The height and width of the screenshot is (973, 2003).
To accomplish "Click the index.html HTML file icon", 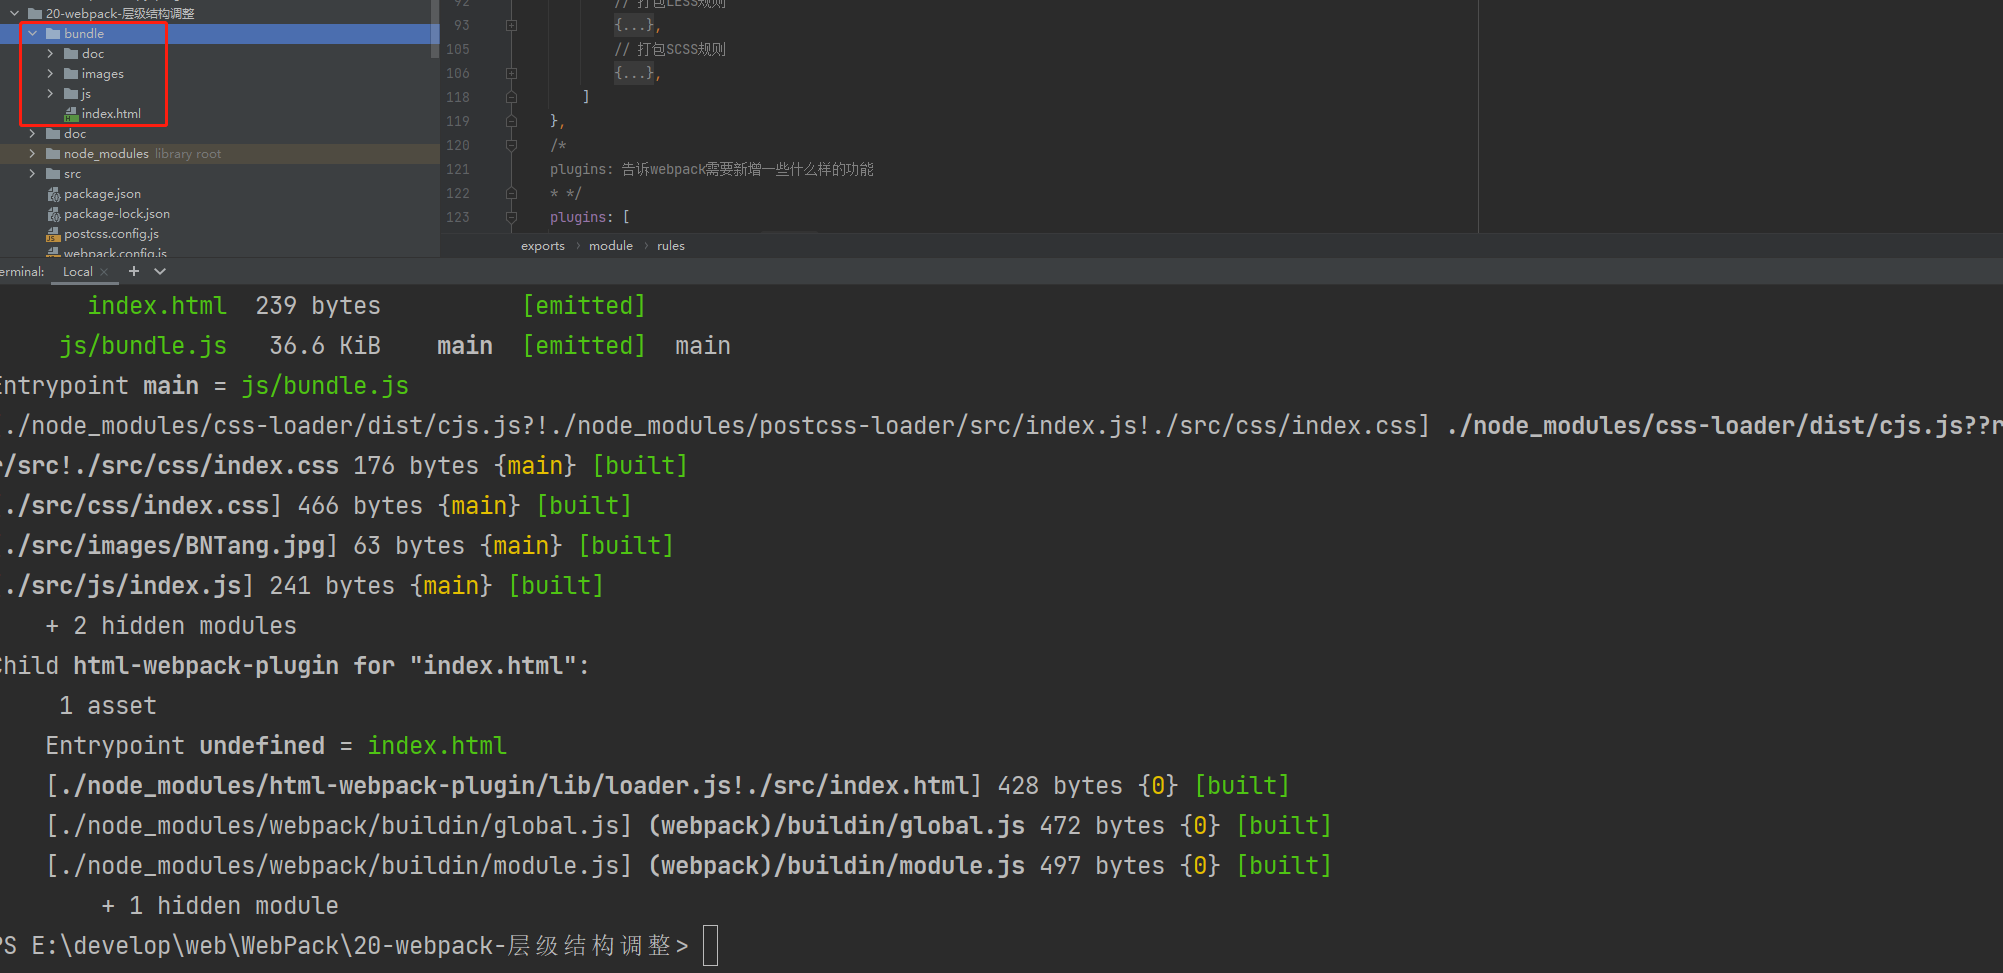I will pos(71,113).
